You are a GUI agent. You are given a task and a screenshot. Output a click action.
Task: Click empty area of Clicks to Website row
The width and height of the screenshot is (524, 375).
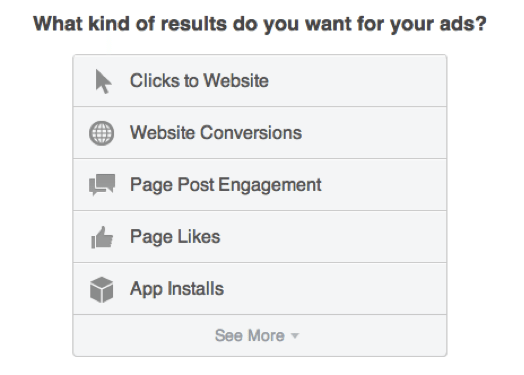358,81
